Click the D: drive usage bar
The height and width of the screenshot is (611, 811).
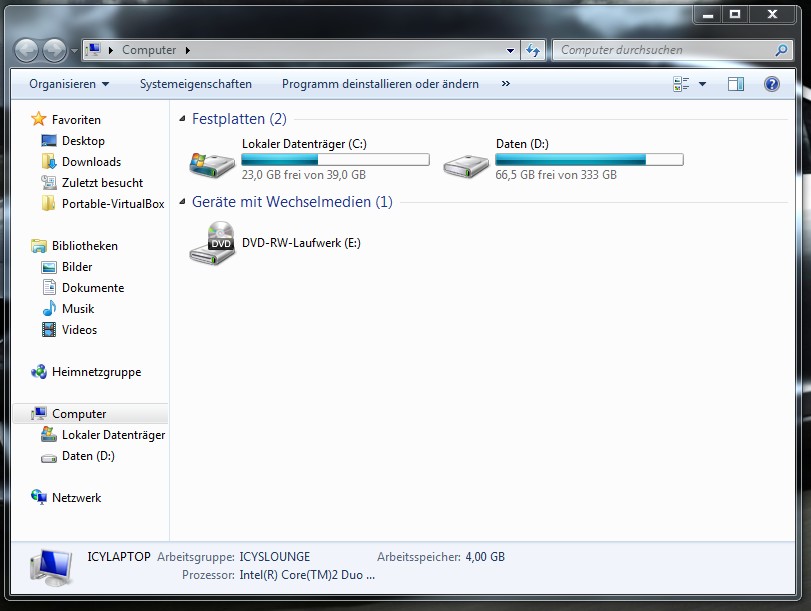coord(589,159)
